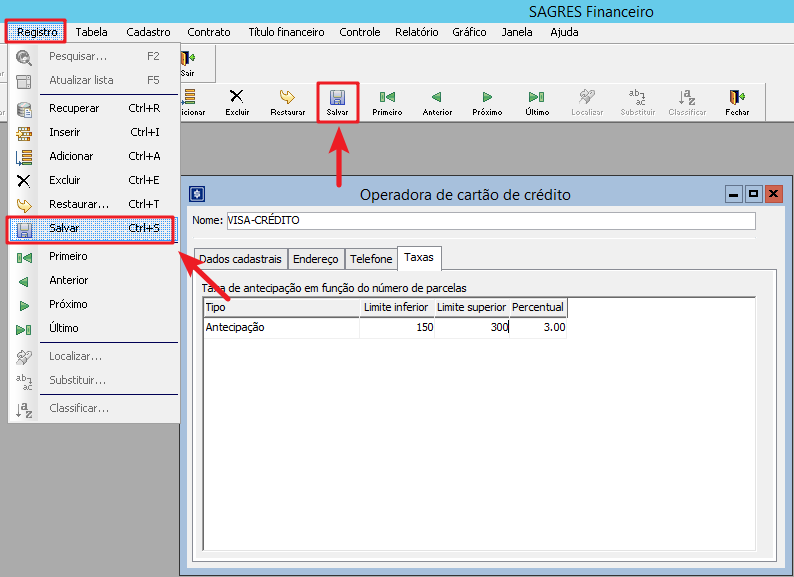Open the Janela menu
The image size is (794, 577).
pos(517,32)
